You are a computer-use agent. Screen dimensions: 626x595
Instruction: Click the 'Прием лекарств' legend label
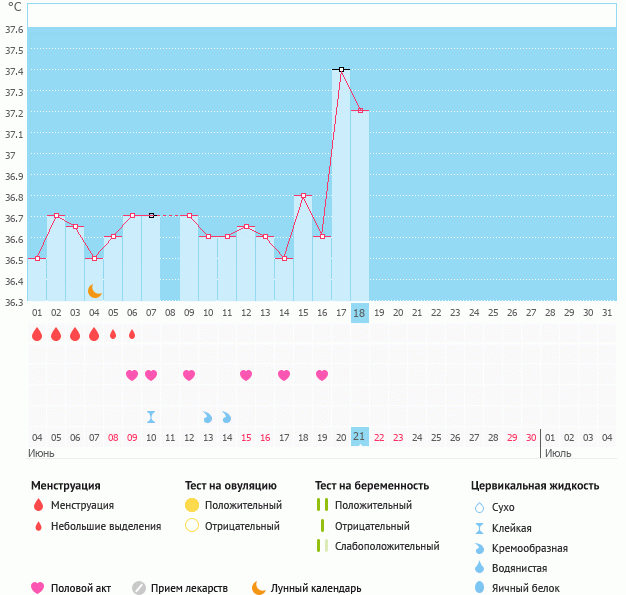click(189, 588)
